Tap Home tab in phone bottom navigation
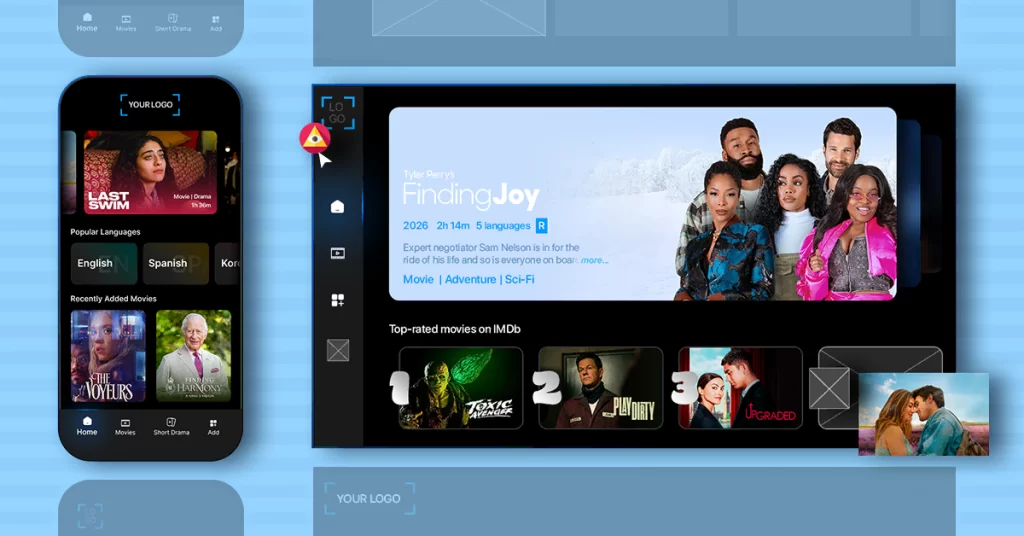1024x536 pixels. tap(87, 426)
